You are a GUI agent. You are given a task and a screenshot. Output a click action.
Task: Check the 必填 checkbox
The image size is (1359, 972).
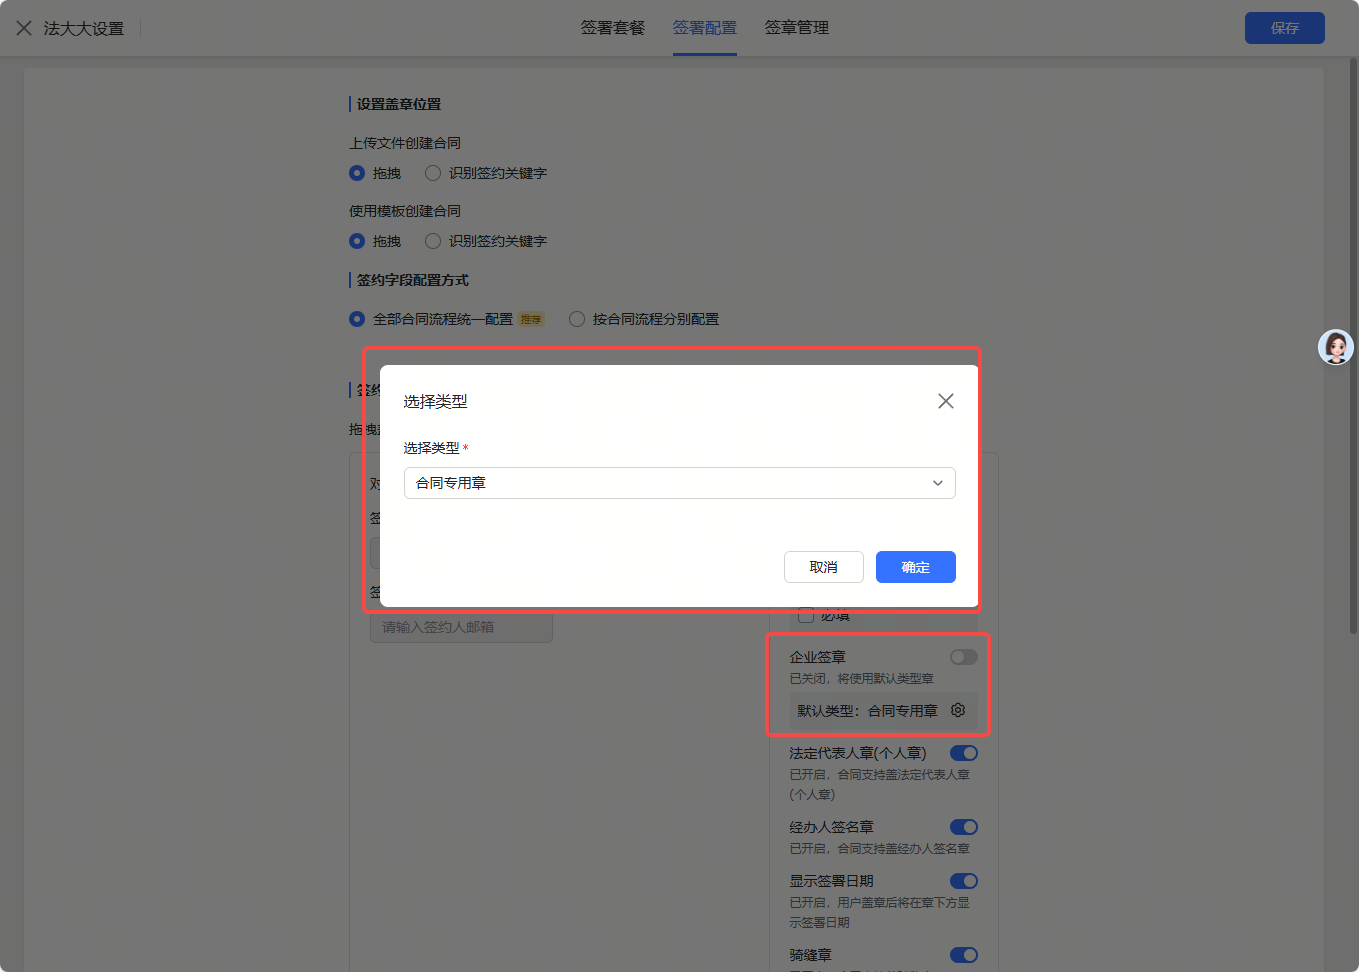(x=806, y=615)
